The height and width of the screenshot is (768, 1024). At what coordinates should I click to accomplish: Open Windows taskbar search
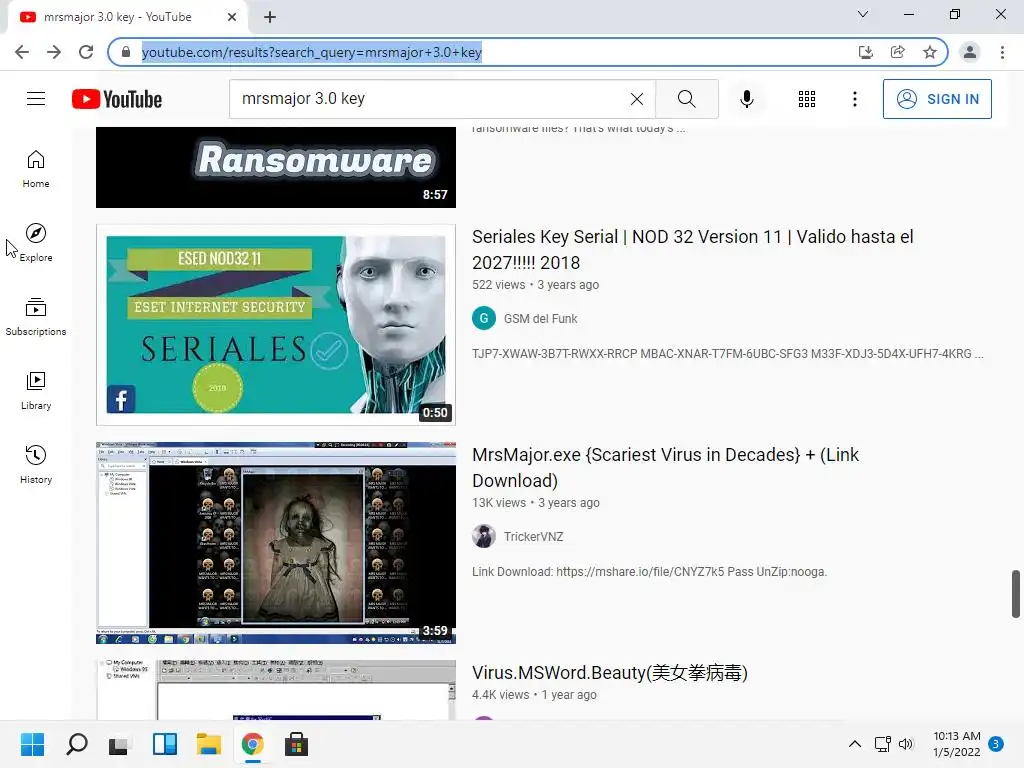pyautogui.click(x=76, y=744)
